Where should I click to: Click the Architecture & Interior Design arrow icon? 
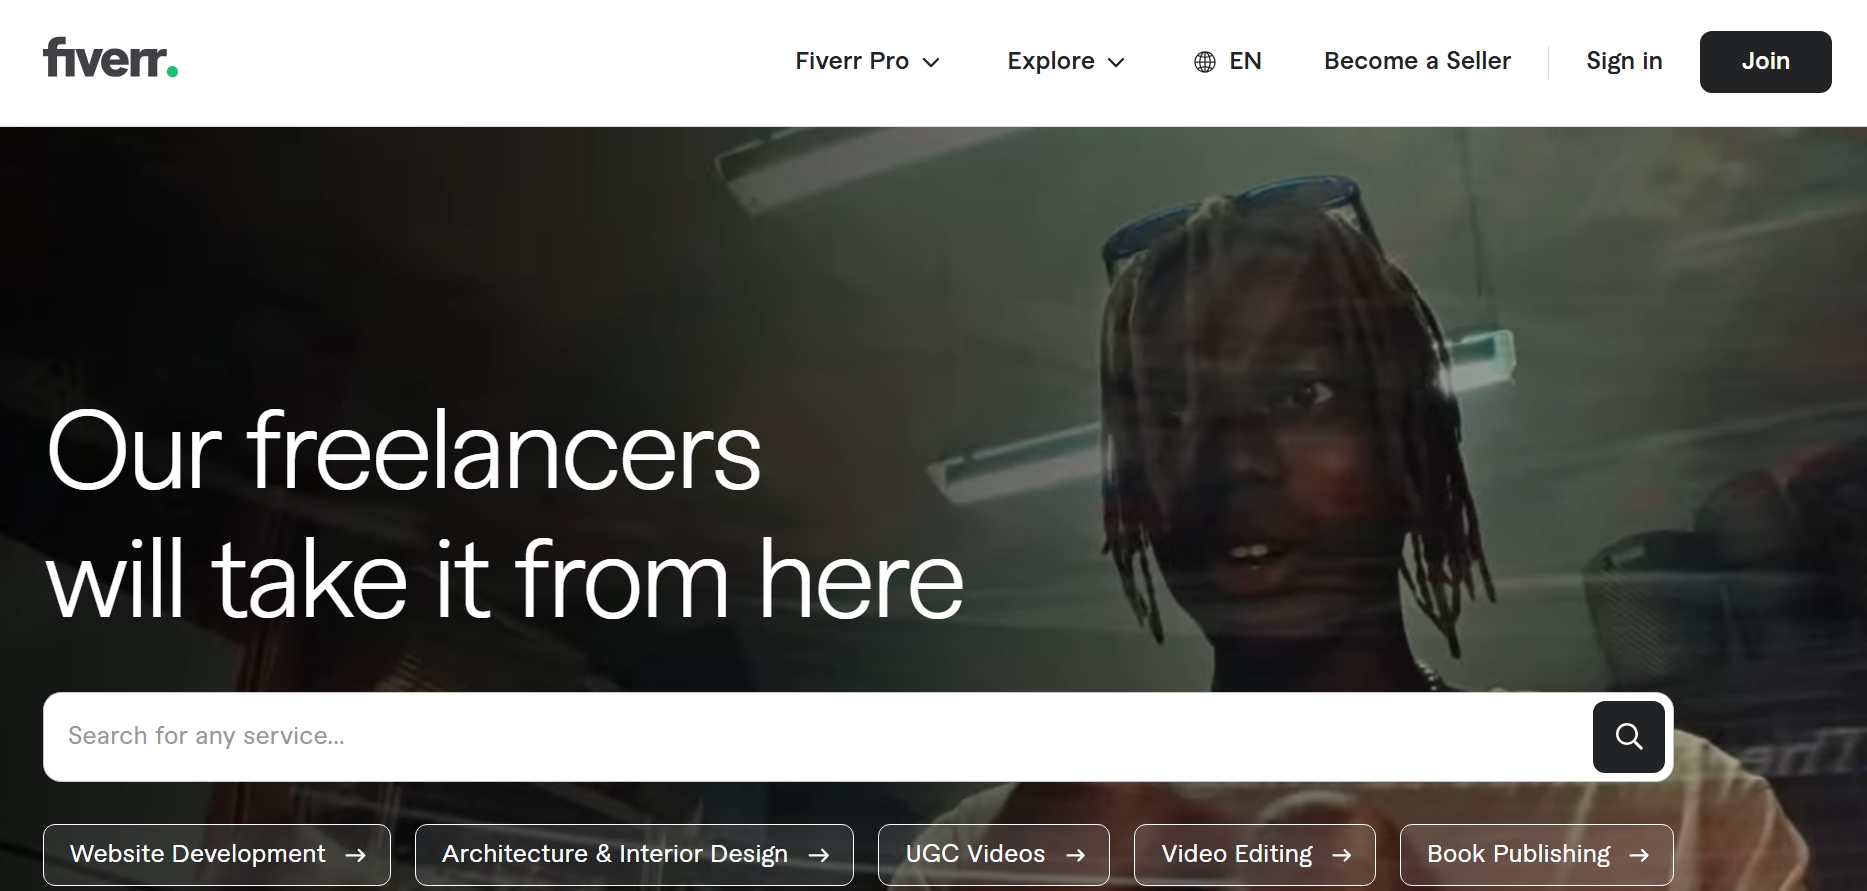tap(818, 855)
